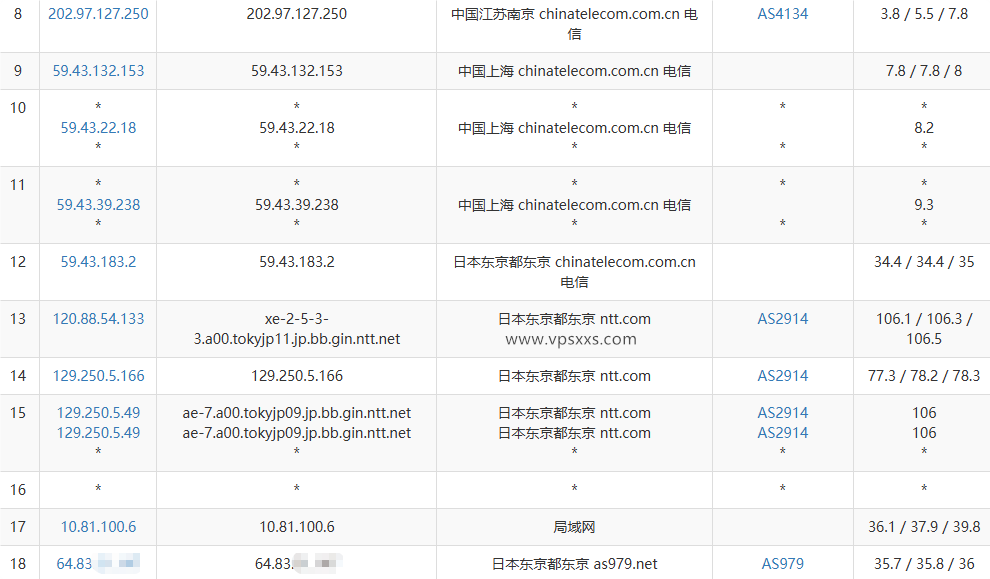Select hop number 13
The image size is (990, 579).
click(18, 319)
